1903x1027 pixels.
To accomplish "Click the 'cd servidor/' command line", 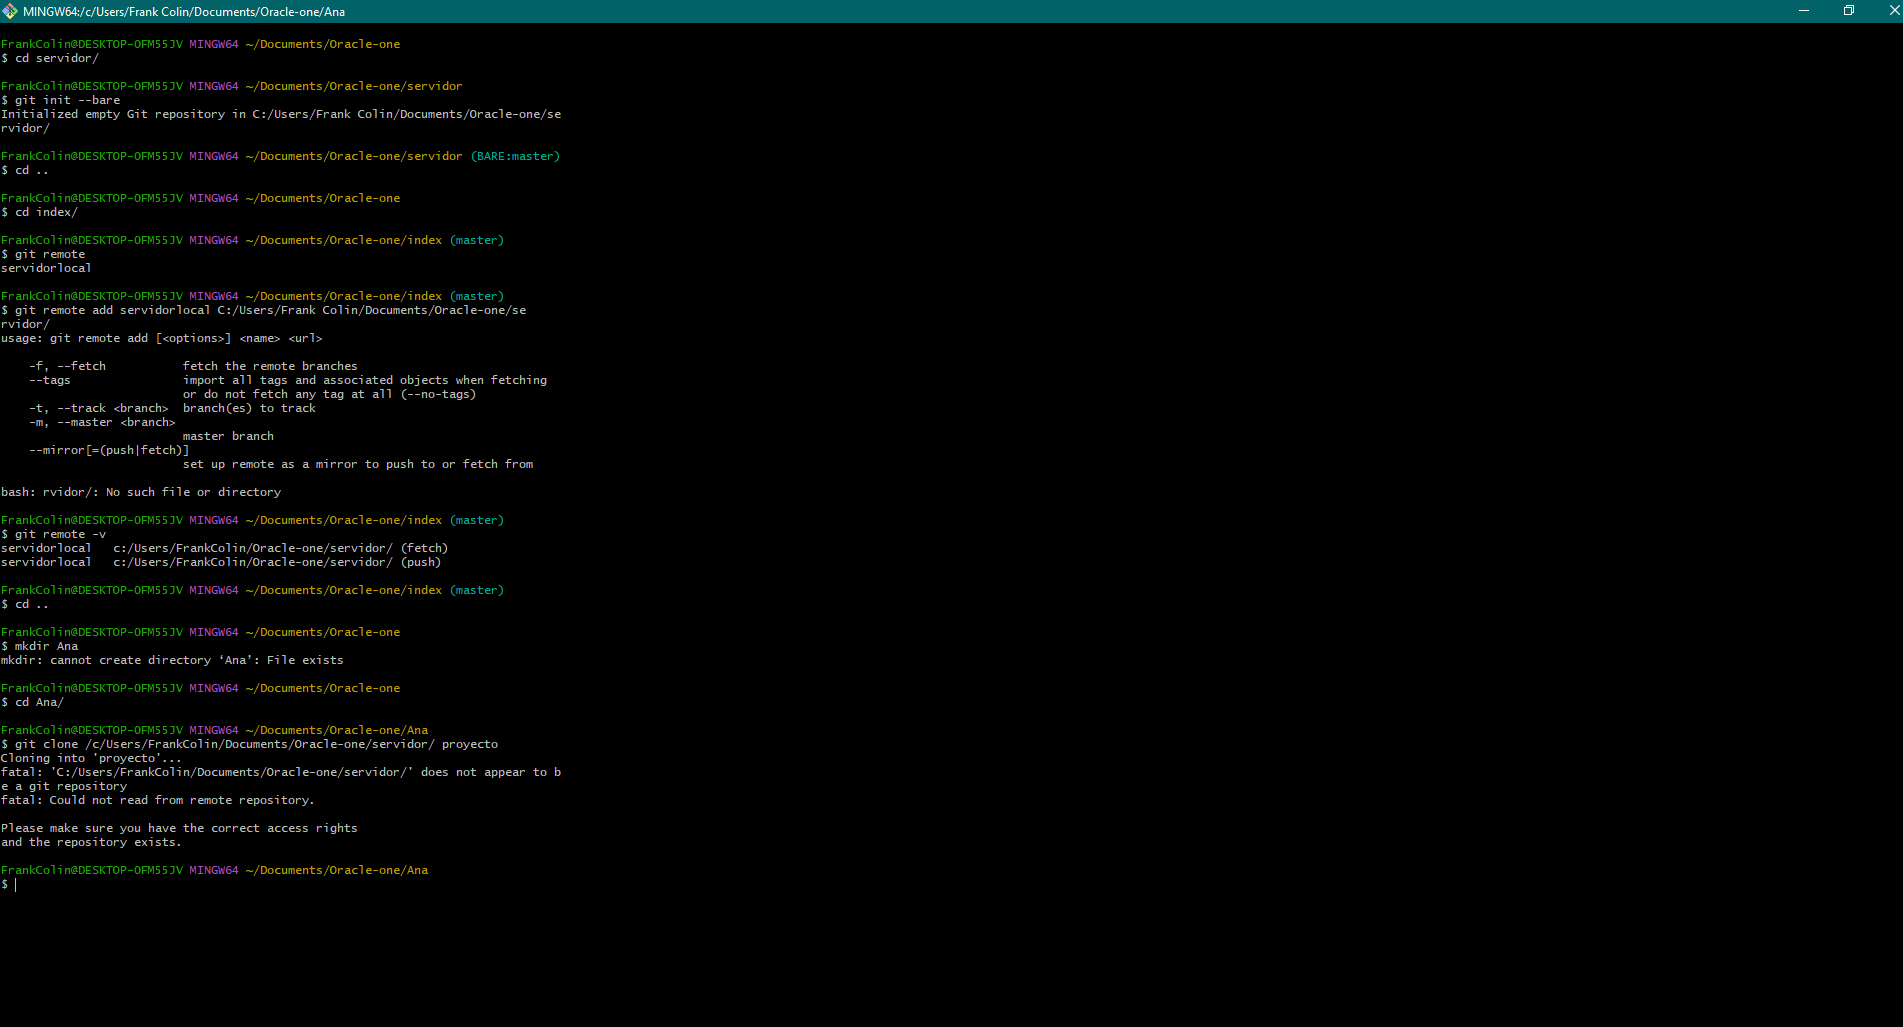I will pos(50,58).
